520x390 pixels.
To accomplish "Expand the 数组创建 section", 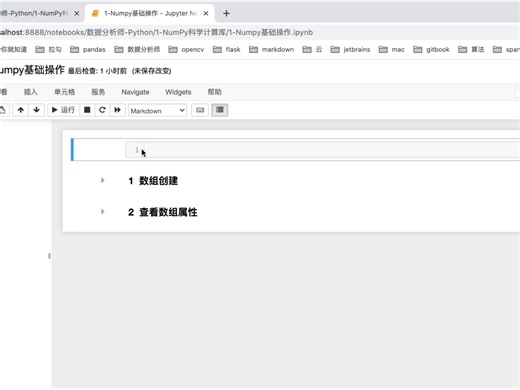I will pyautogui.click(x=102, y=180).
